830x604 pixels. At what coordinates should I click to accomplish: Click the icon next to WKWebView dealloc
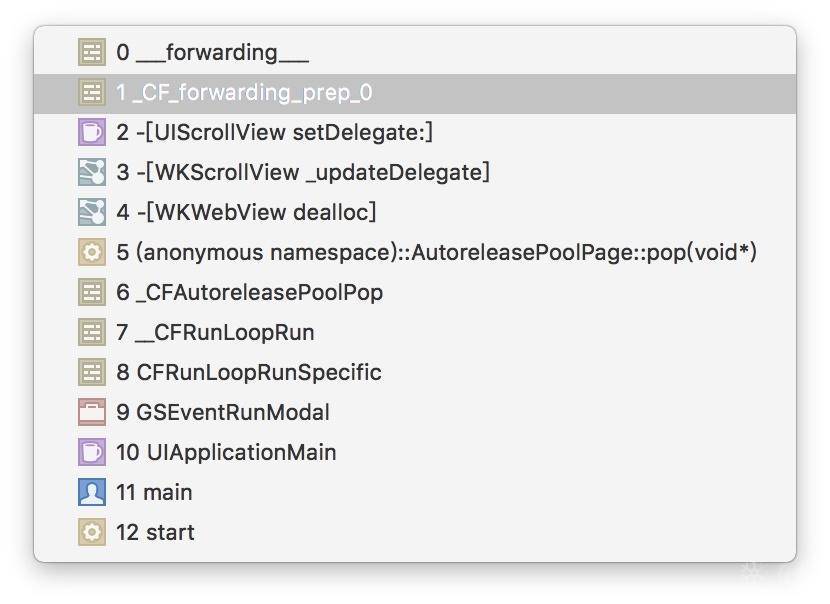pos(92,213)
